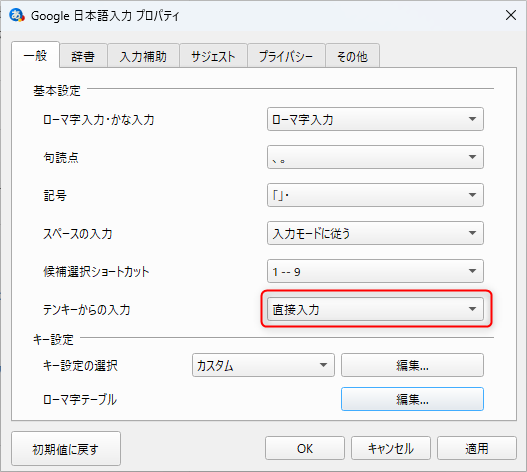Viewport: 527px width, 472px height.
Task: Open the 記号 dropdown
Action: (375, 195)
